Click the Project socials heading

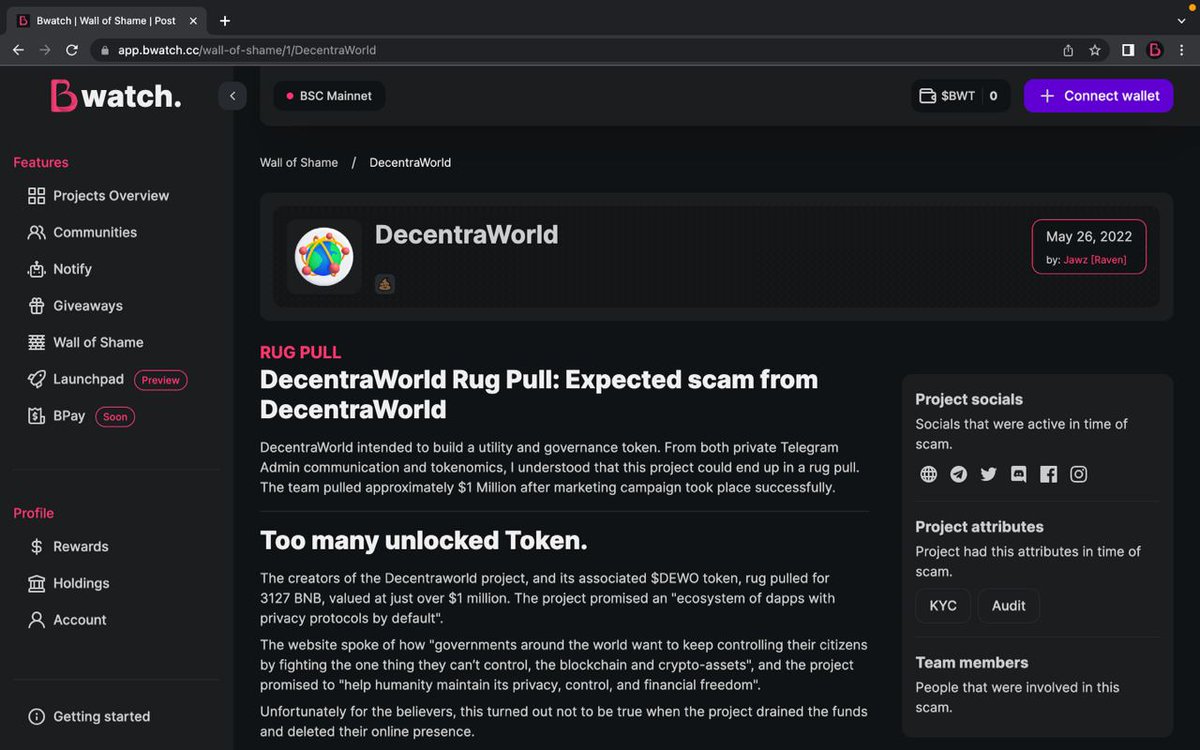[x=969, y=399]
